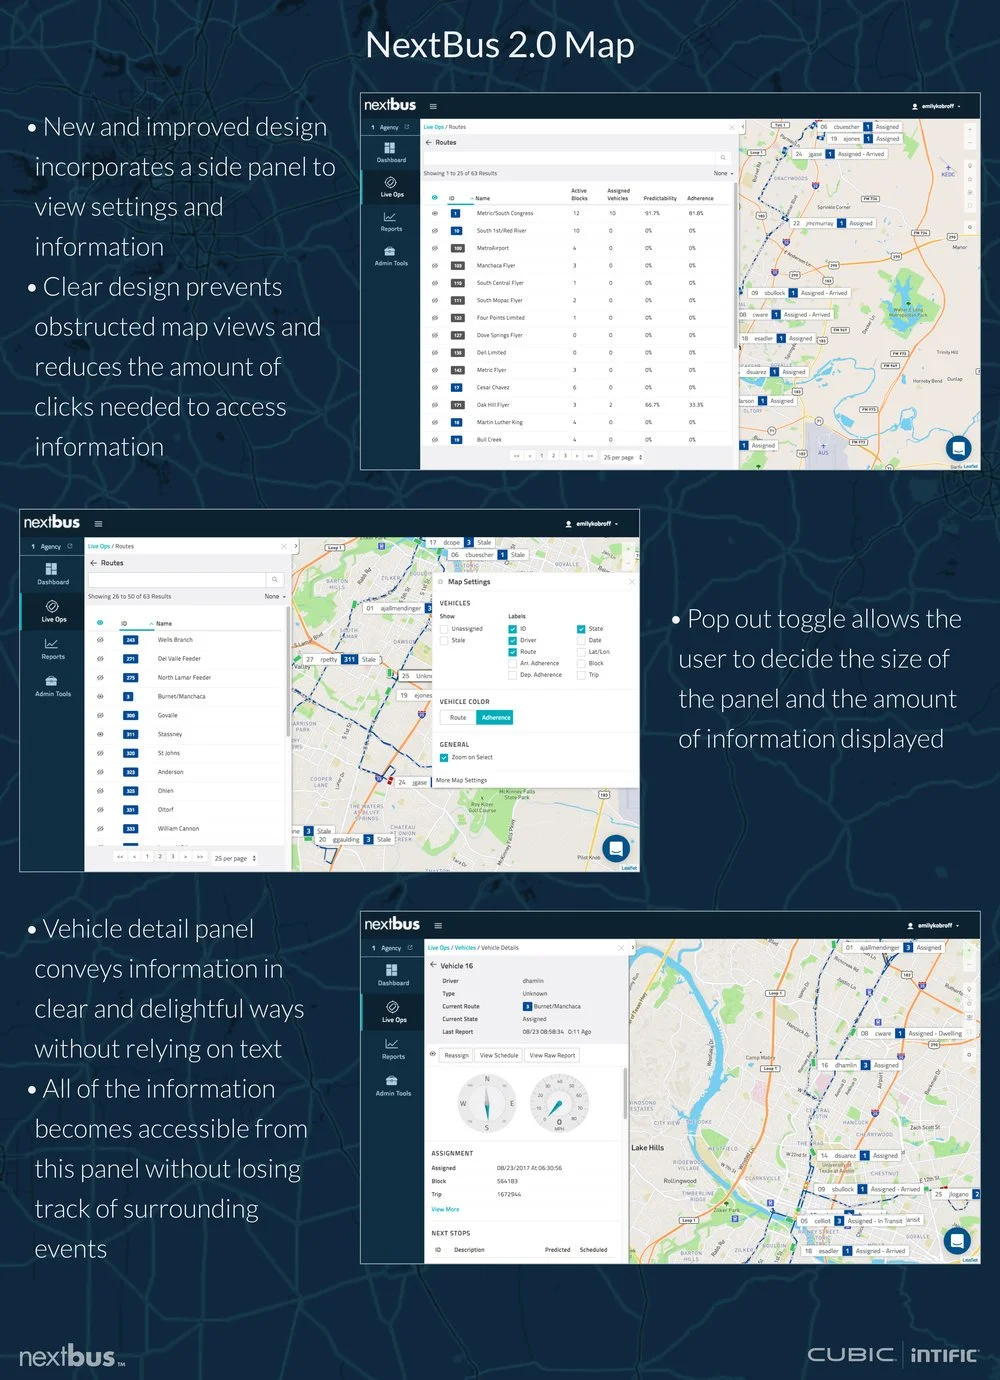Click the Reassign button for Vehicle 16
This screenshot has width=1000, height=1380.
coord(456,1055)
